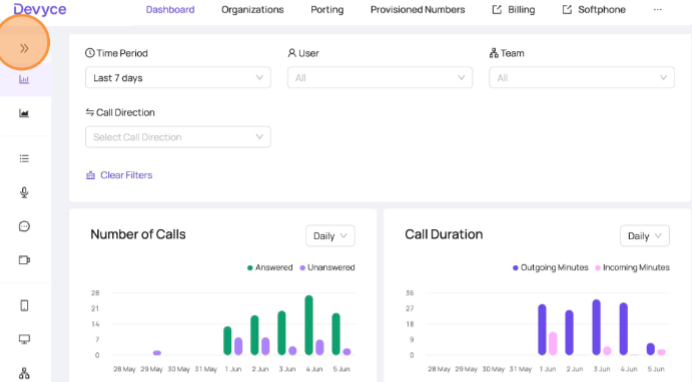This screenshot has height=382, width=692.
Task: Open the Billing link
Action: click(521, 10)
